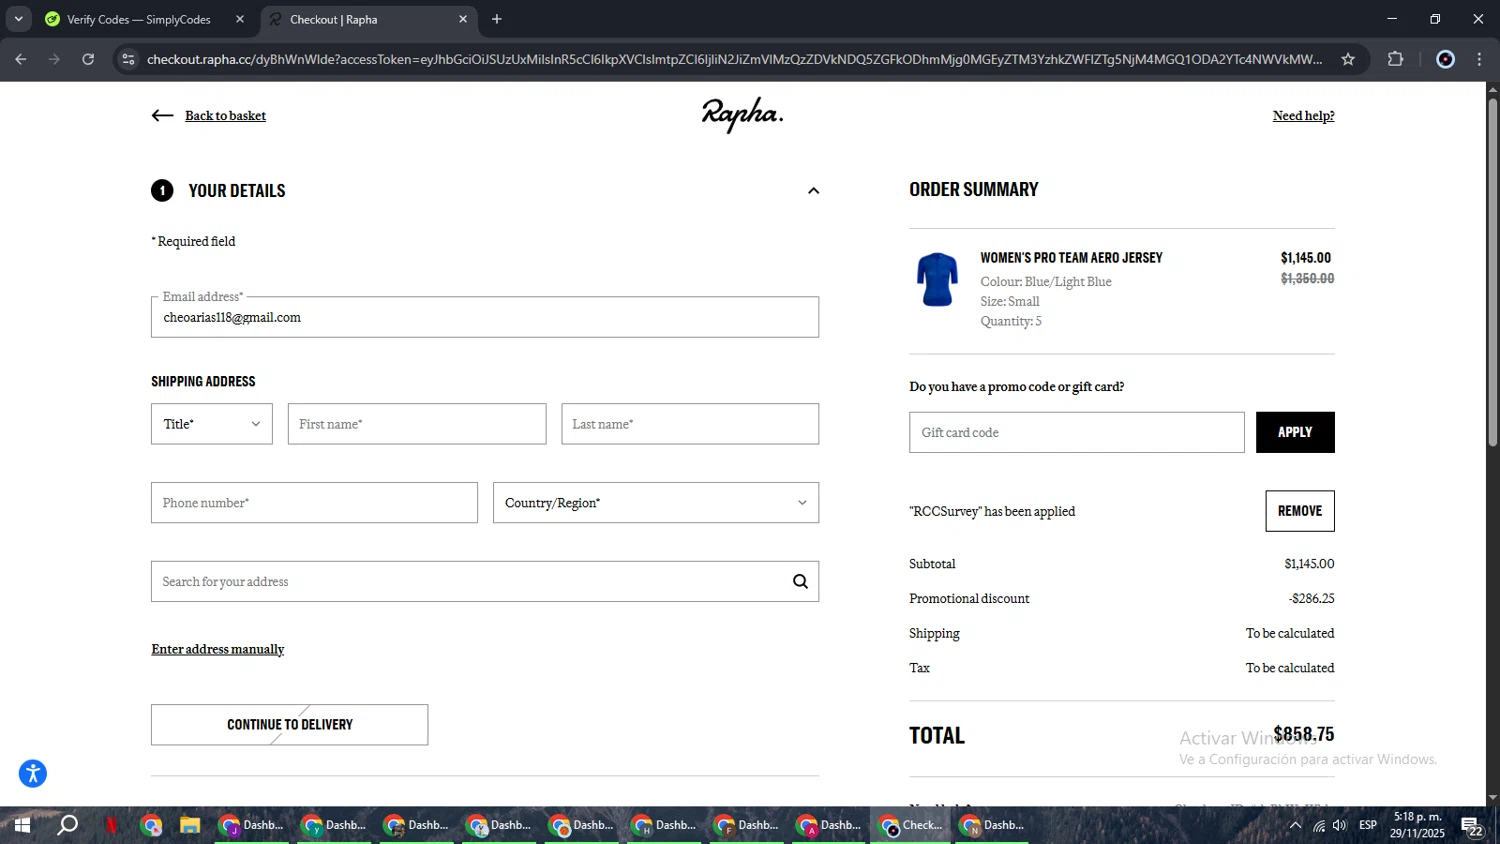Click the ESP language indicator
This screenshot has width=1500, height=844.
[1368, 825]
